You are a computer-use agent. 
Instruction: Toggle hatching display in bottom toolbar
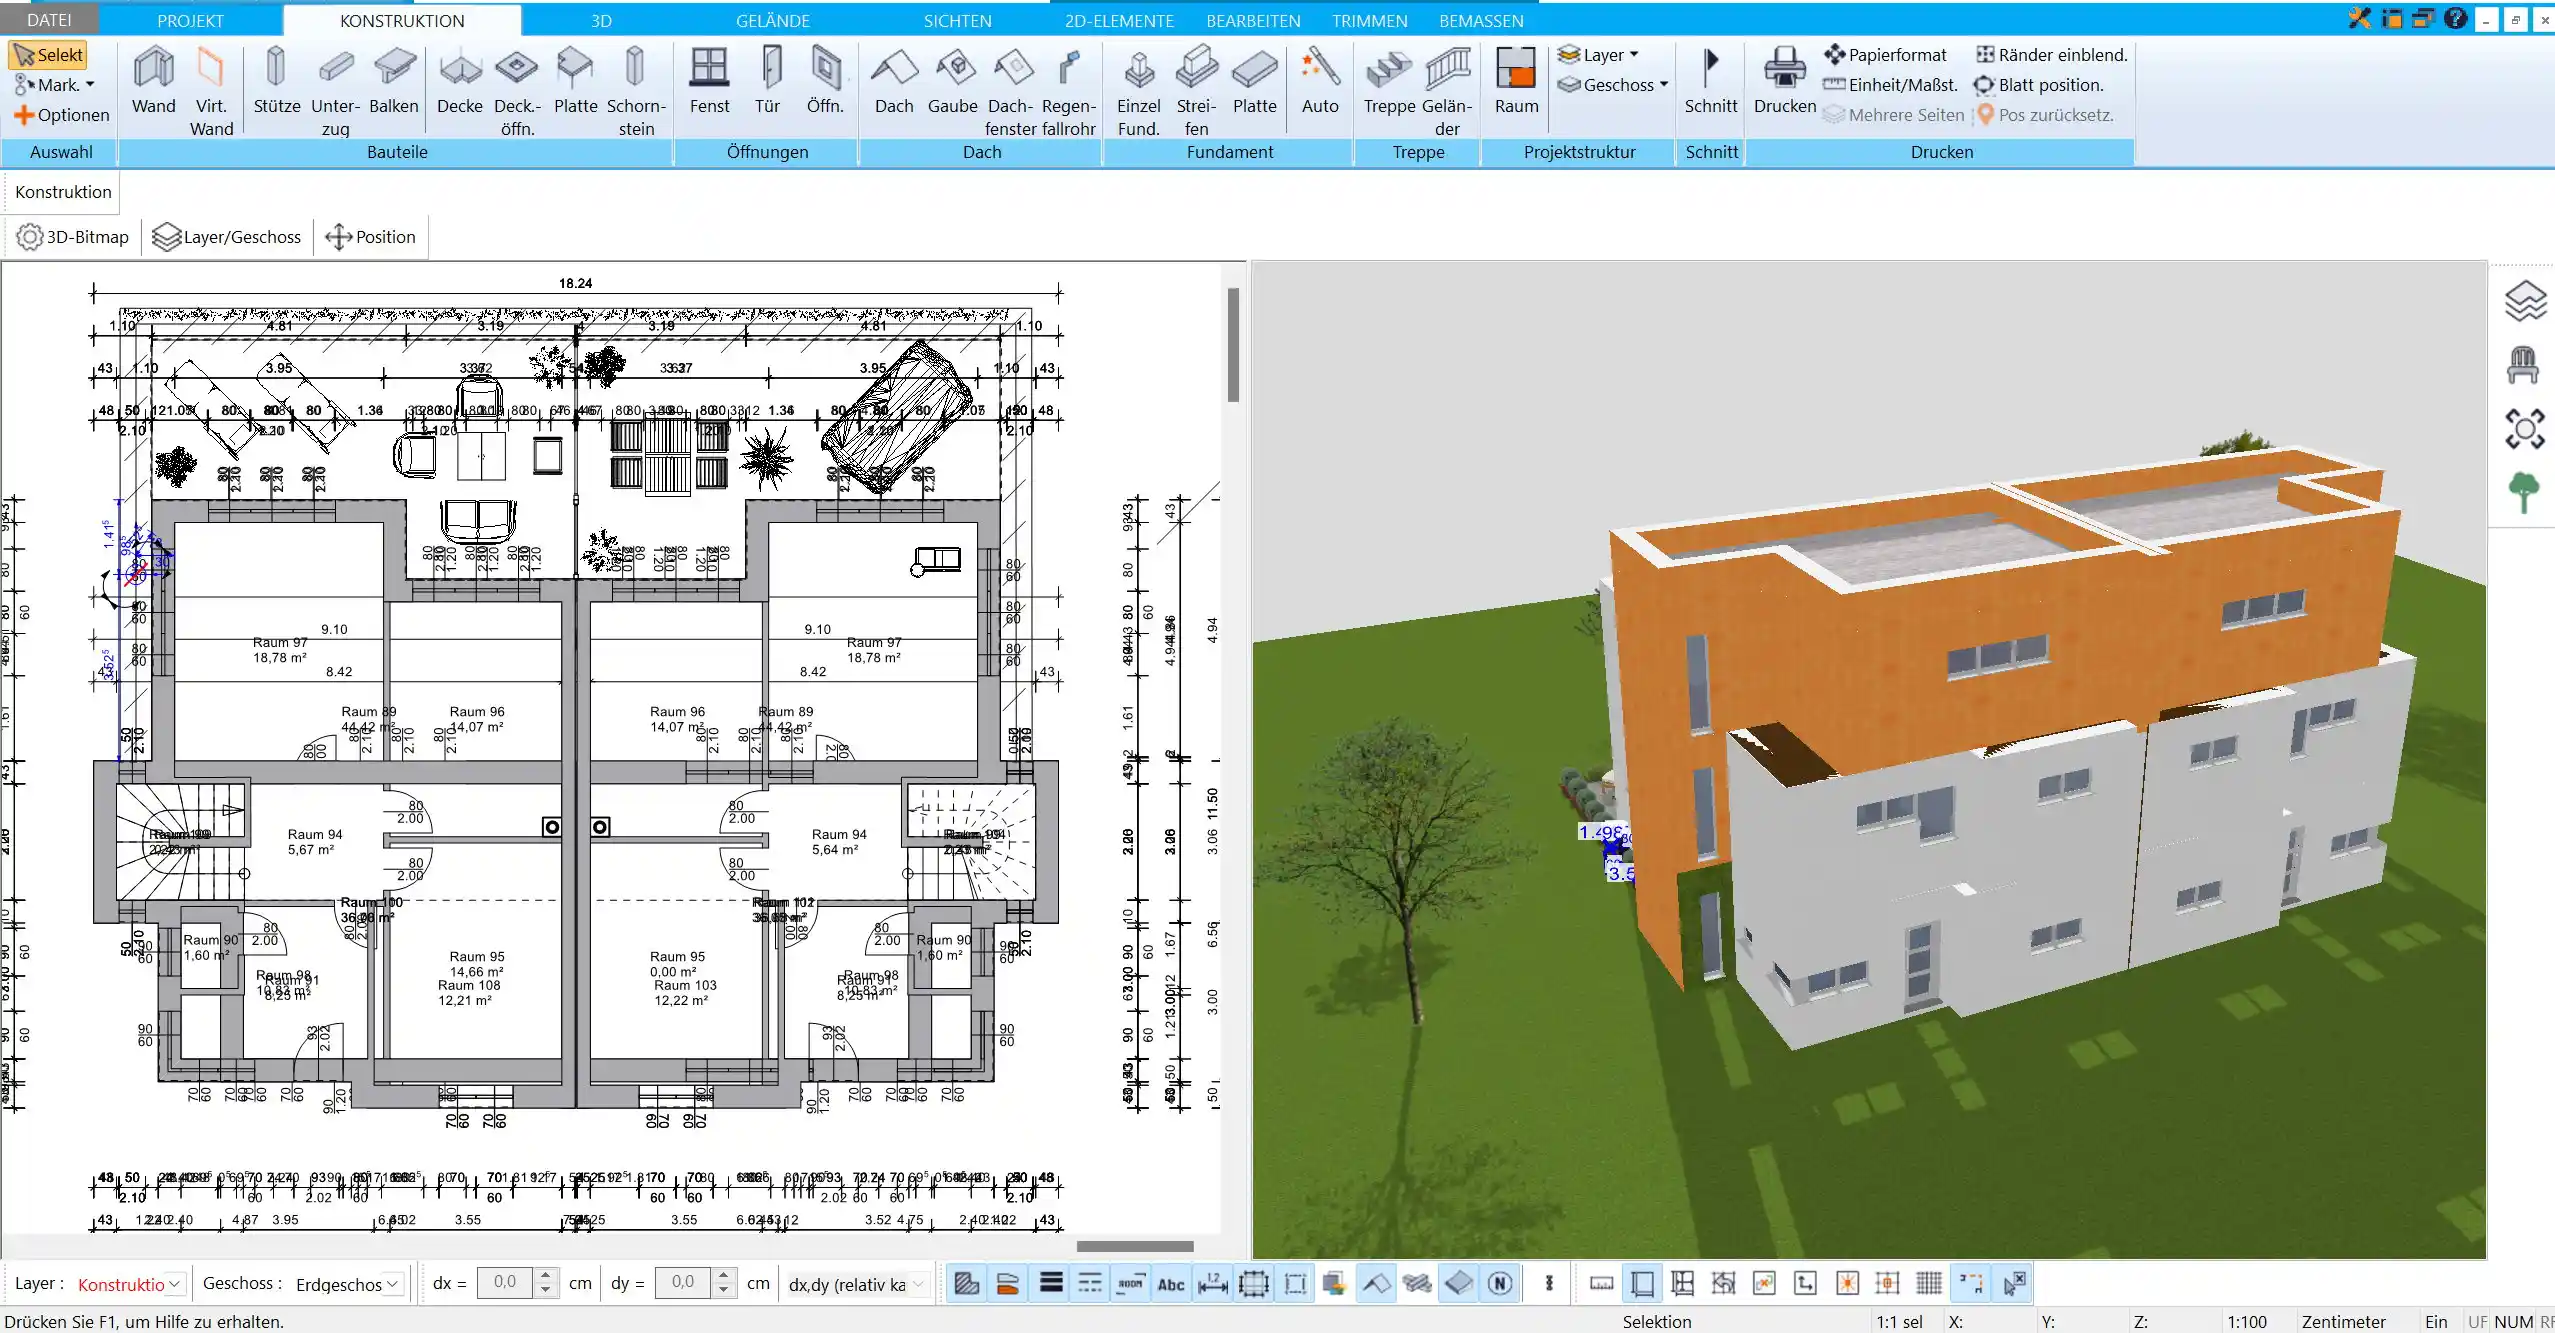click(966, 1284)
